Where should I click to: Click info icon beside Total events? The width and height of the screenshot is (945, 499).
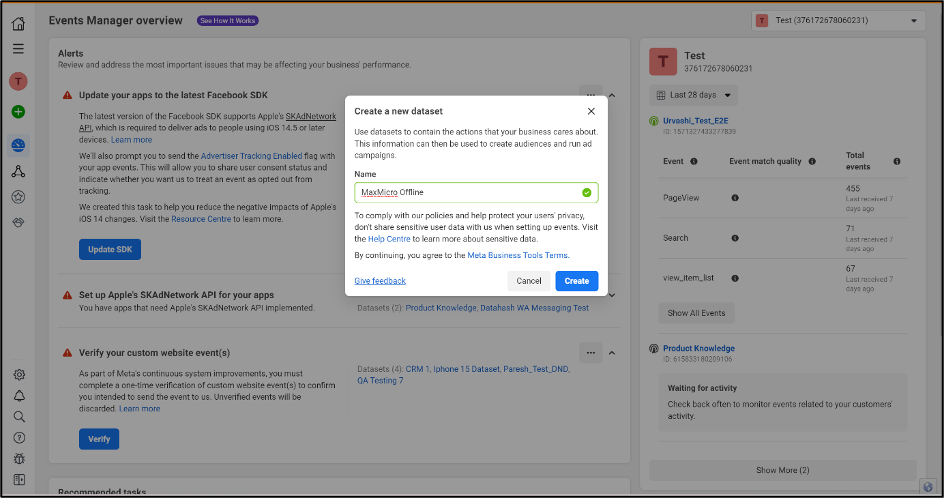click(x=897, y=162)
